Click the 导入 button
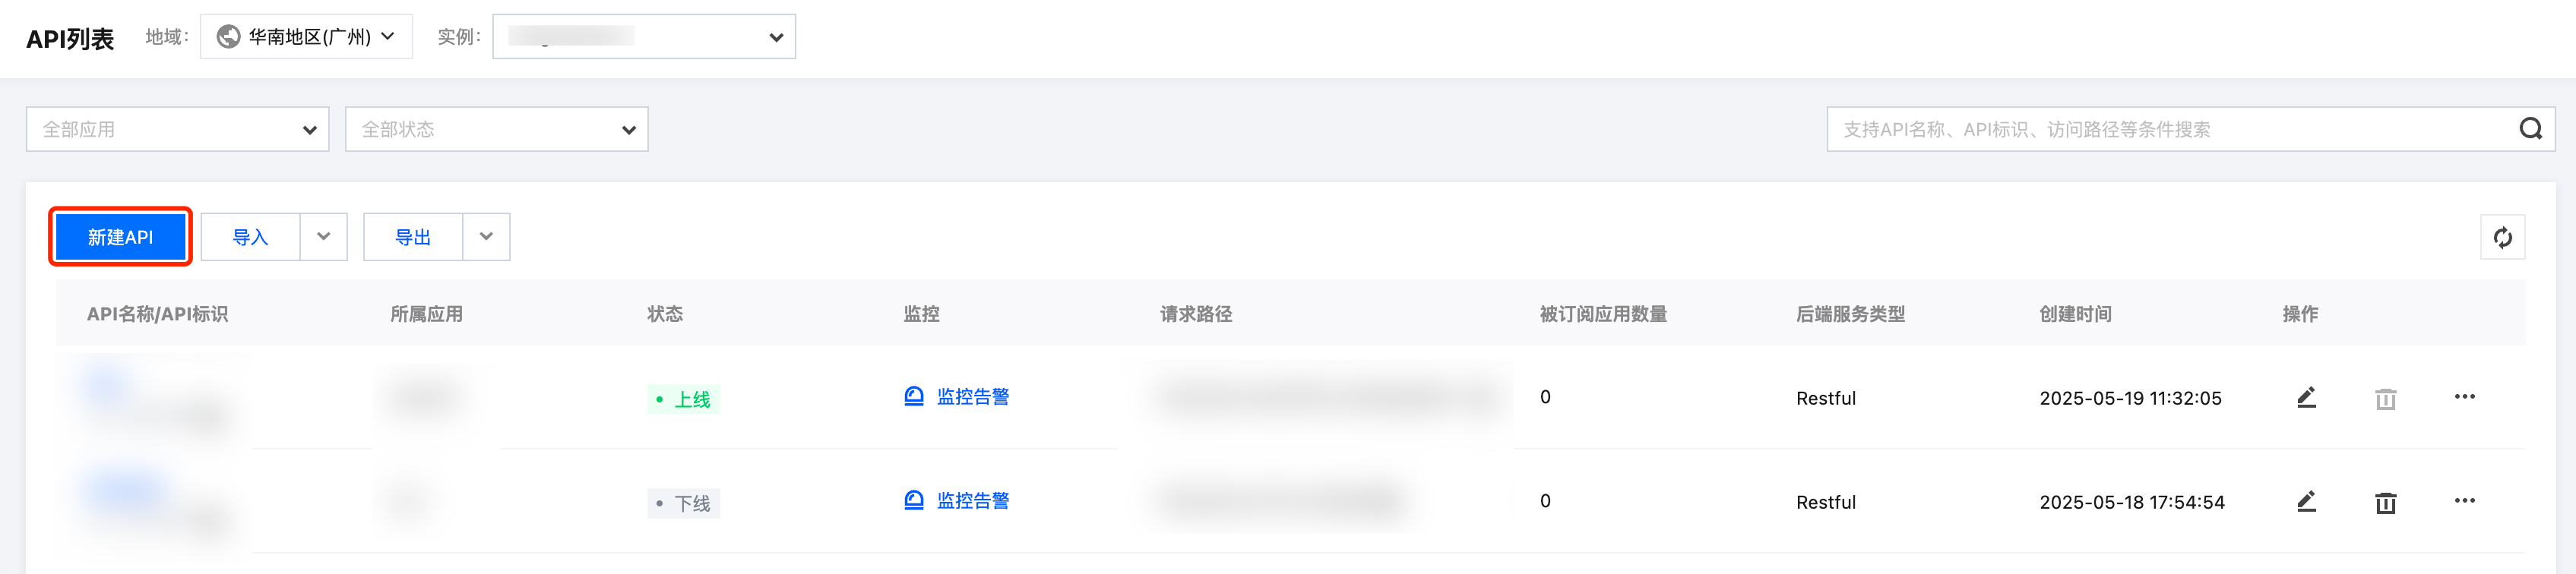Screen dimensions: 2576x574 click(x=250, y=237)
